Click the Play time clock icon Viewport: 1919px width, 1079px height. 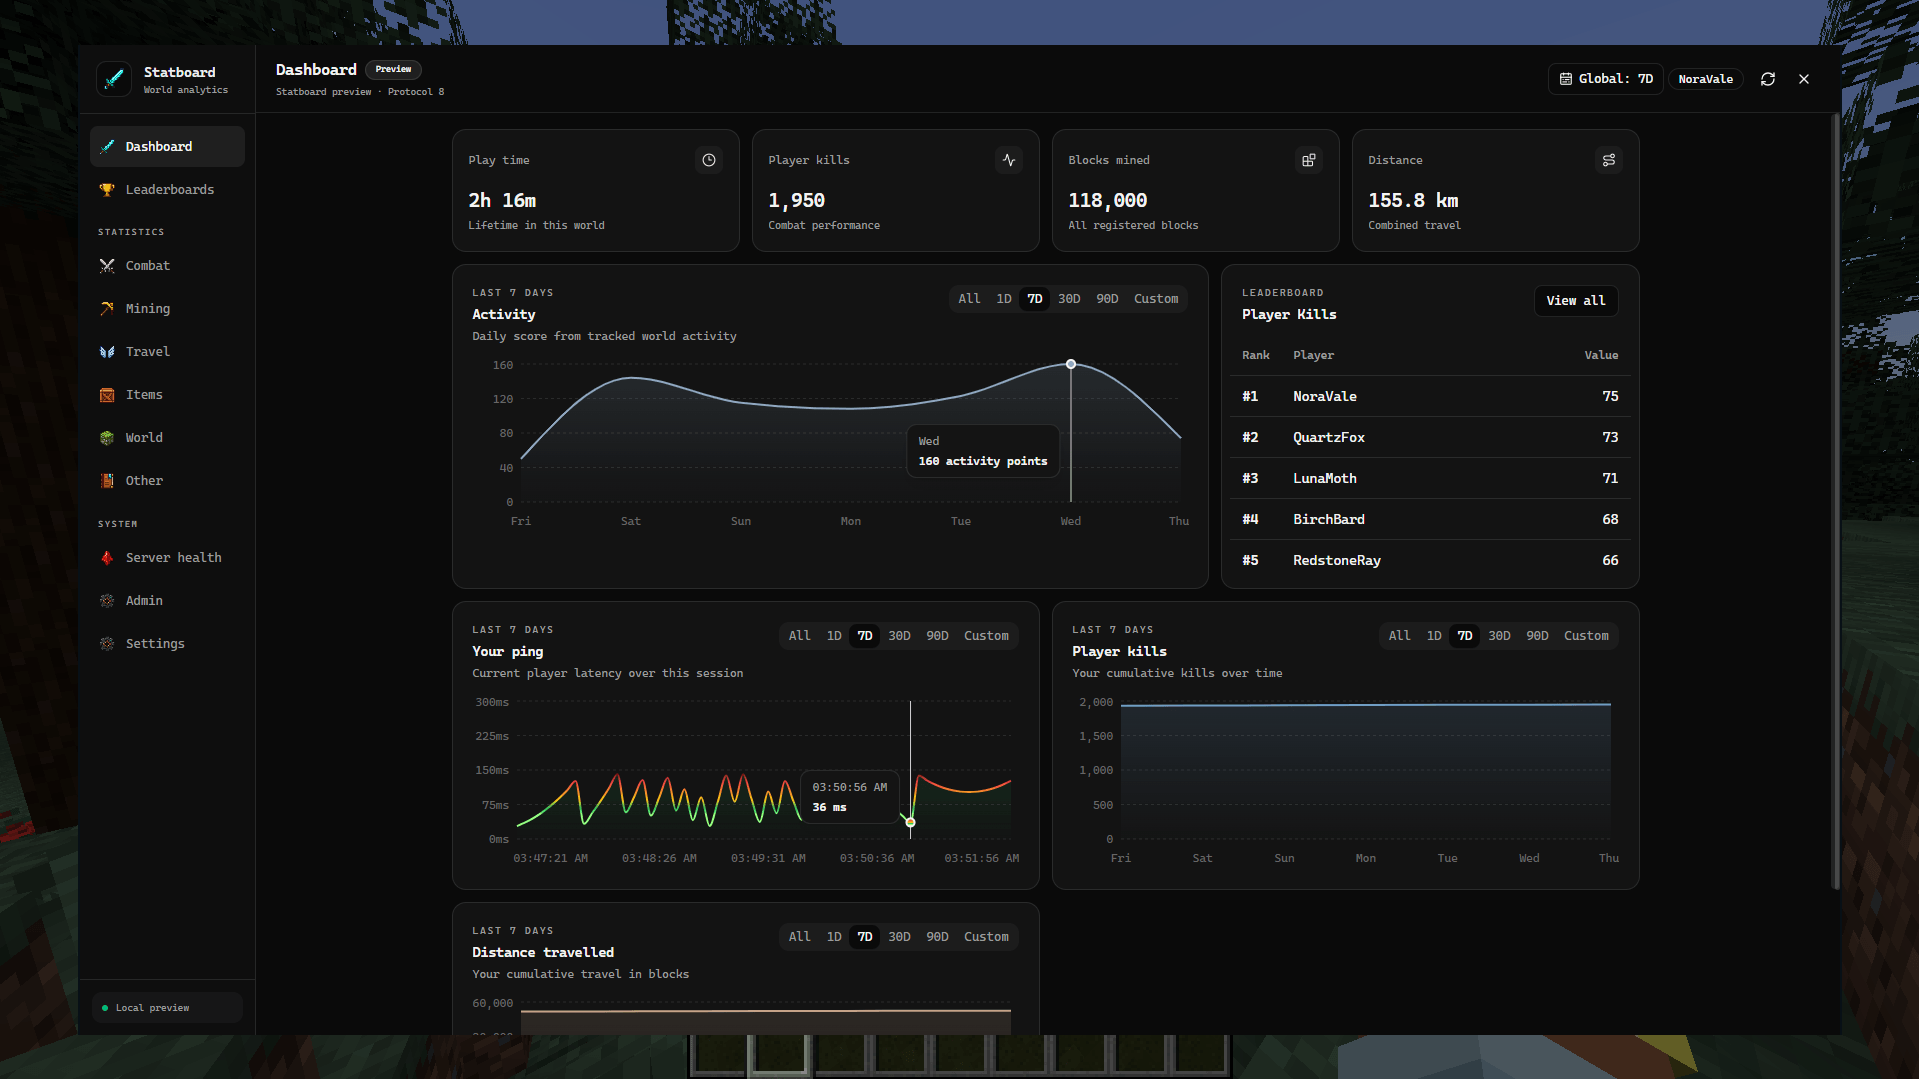click(709, 160)
